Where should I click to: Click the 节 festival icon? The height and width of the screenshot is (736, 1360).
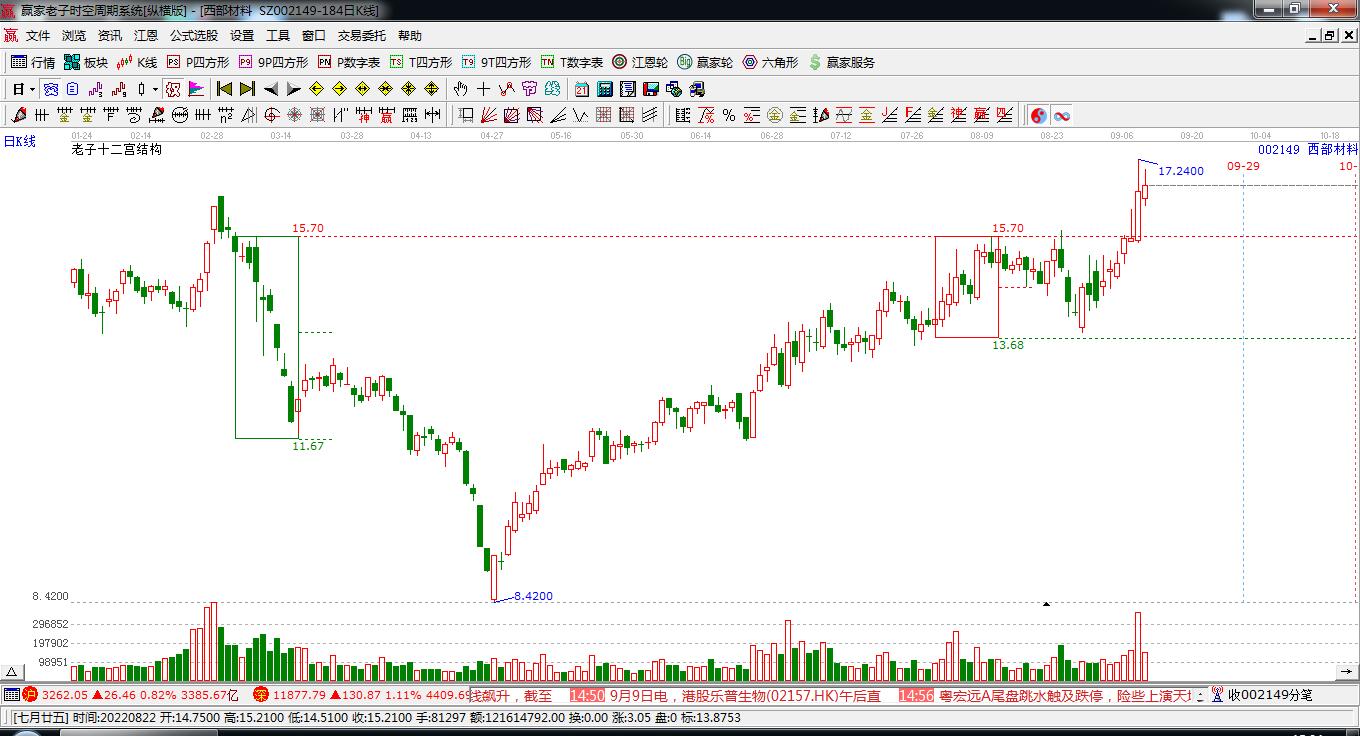530,89
